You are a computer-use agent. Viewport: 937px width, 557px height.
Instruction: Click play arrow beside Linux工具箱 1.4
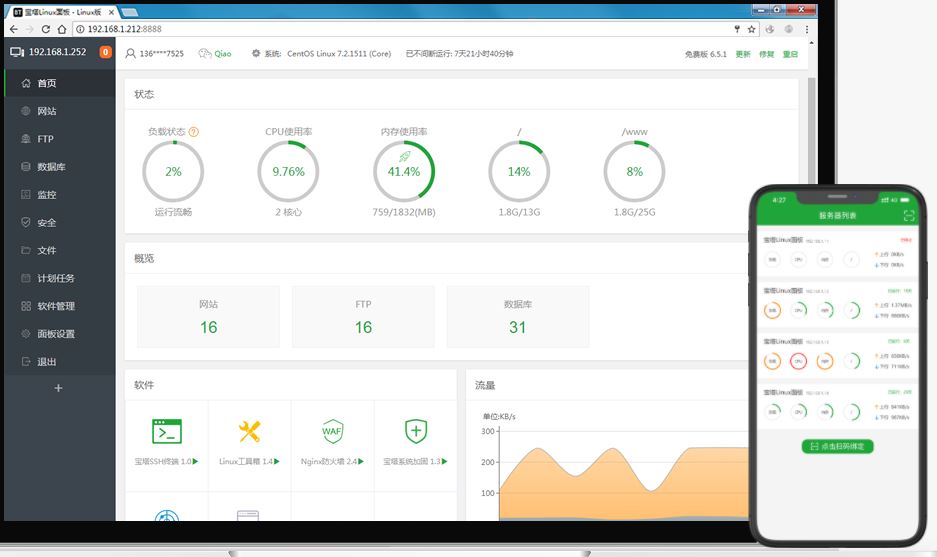pos(277,461)
